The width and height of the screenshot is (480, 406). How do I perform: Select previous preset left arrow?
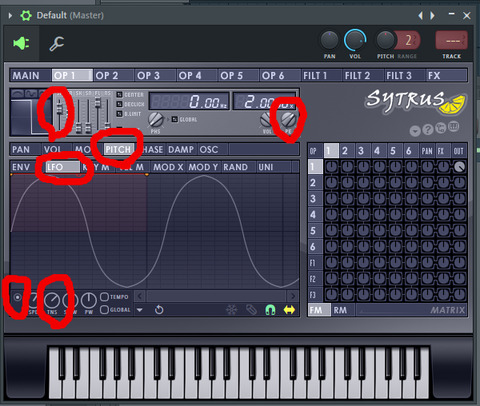420,15
